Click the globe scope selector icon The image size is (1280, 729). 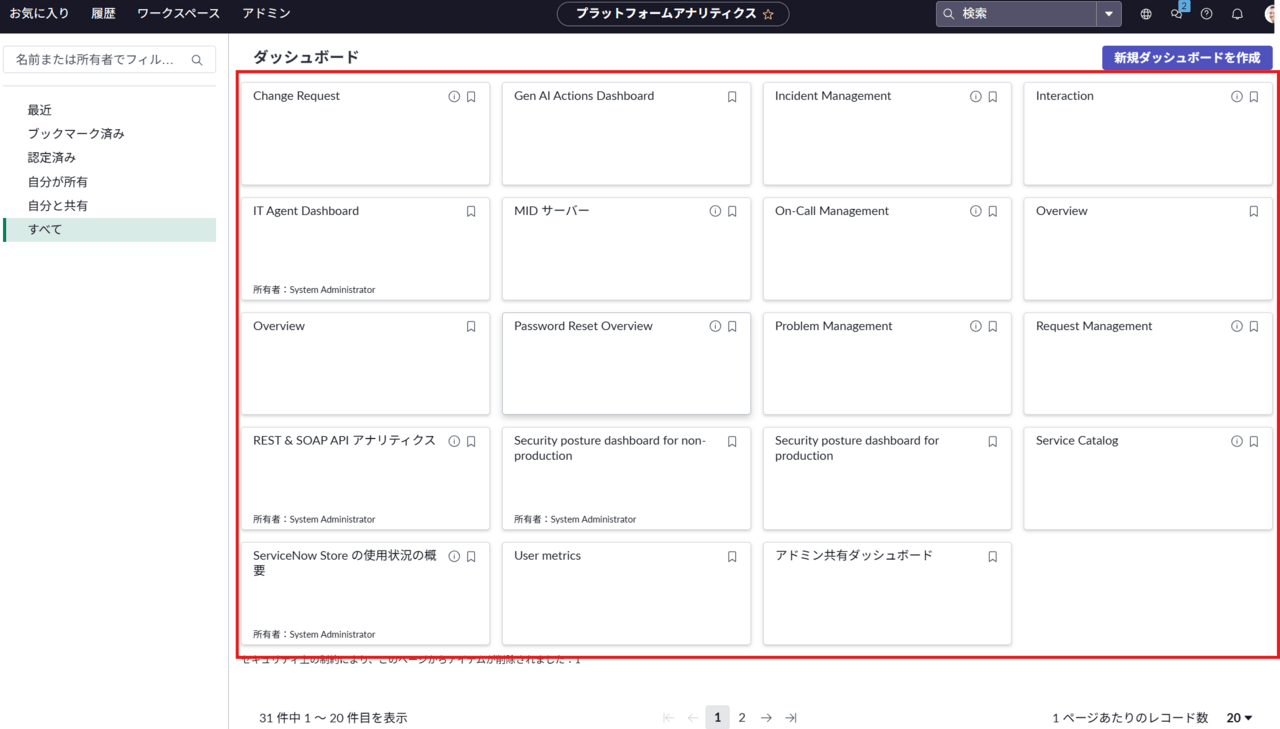click(1146, 14)
